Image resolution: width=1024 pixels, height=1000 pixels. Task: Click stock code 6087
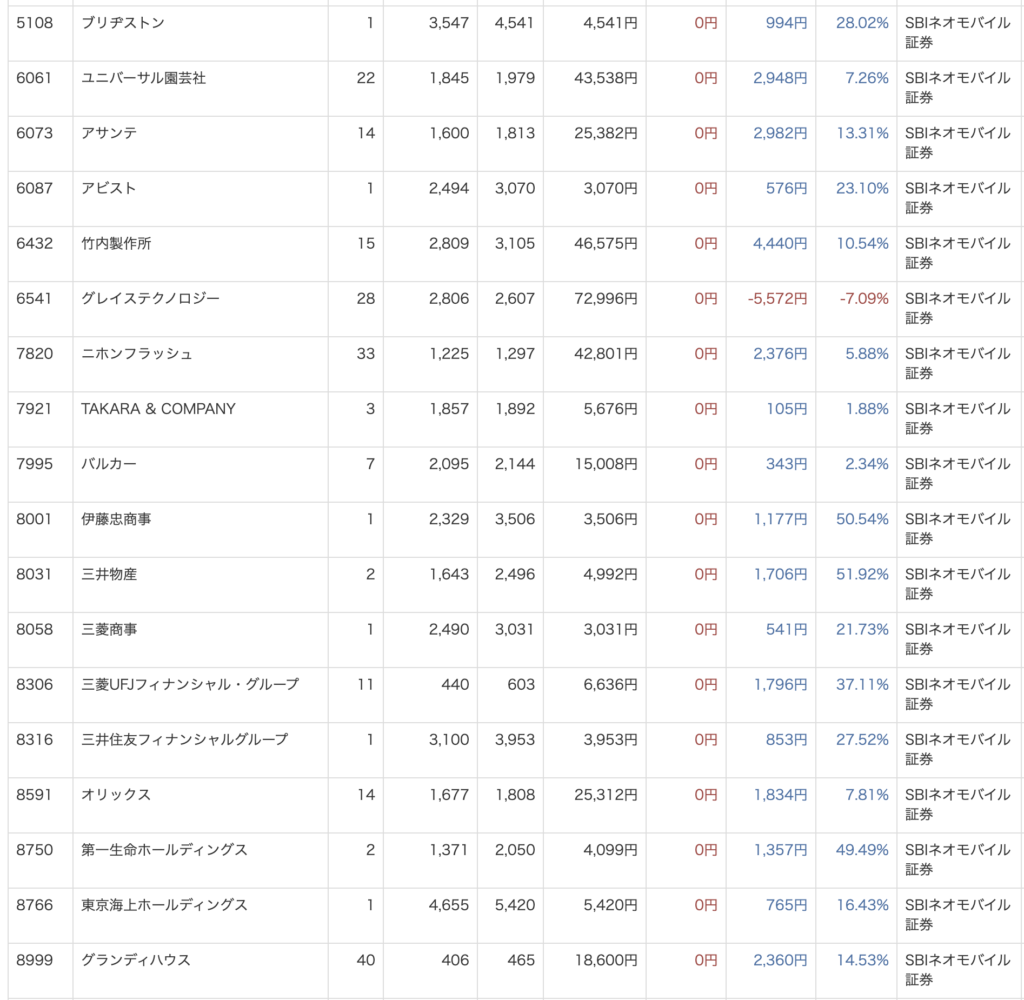pos(35,189)
